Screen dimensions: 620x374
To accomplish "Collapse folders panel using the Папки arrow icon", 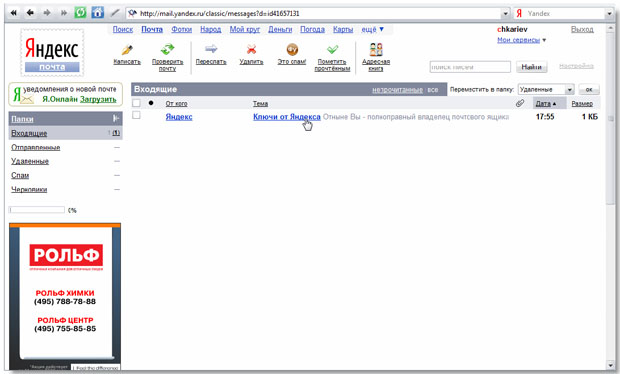I will [x=116, y=118].
